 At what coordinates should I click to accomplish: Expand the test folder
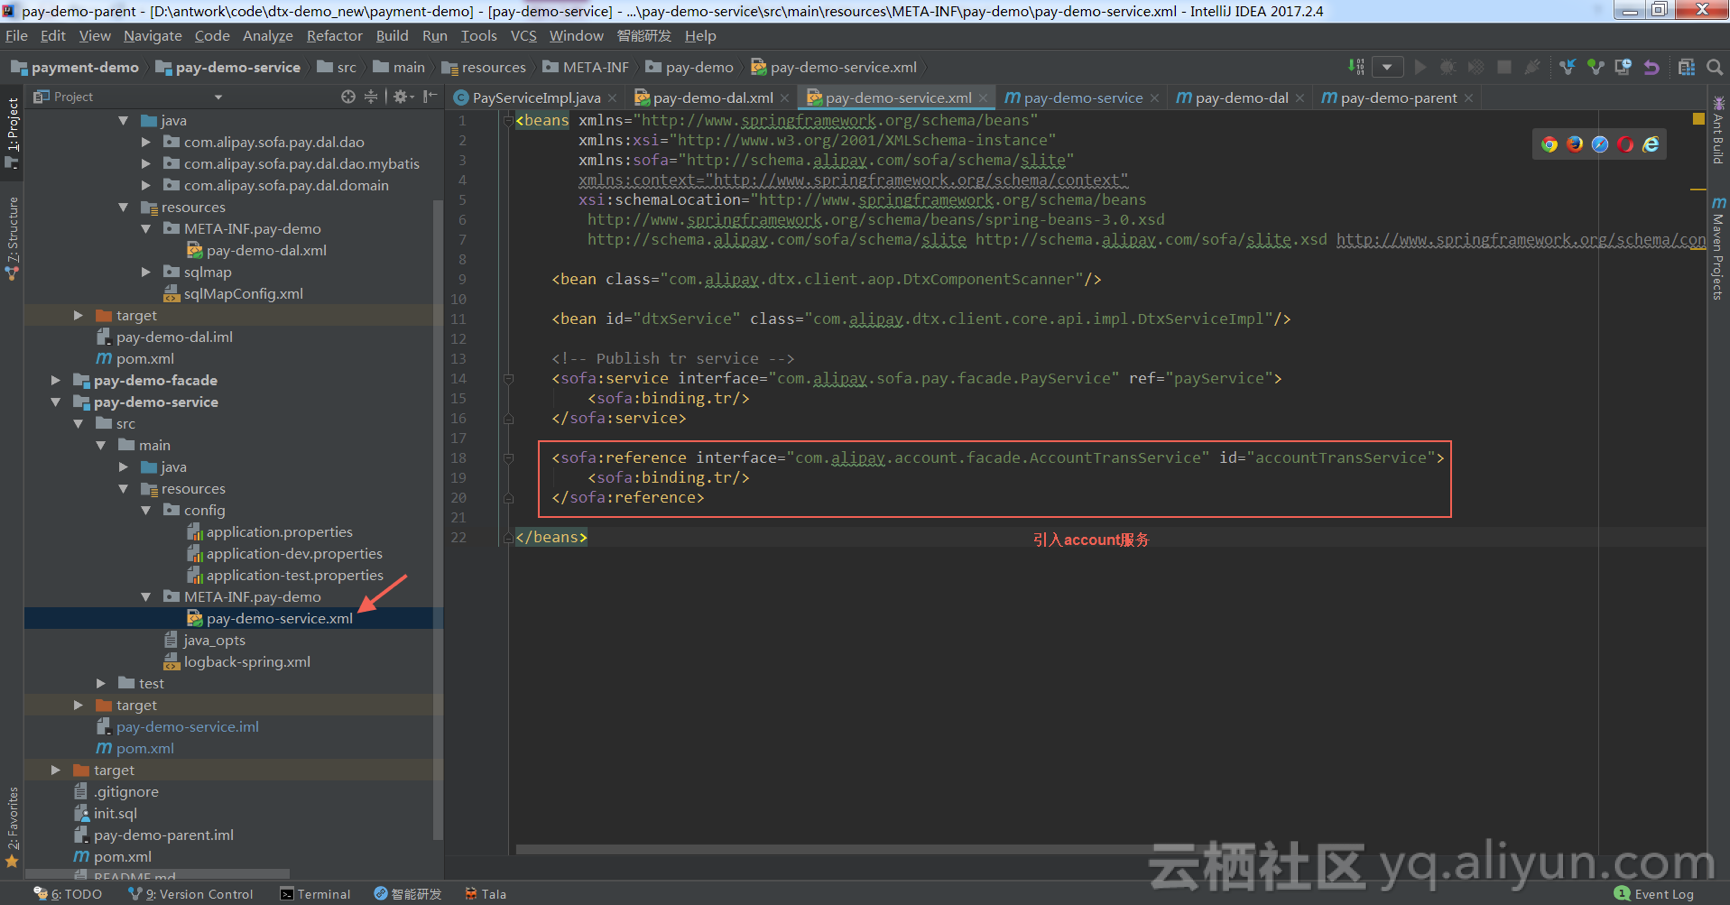point(101,683)
